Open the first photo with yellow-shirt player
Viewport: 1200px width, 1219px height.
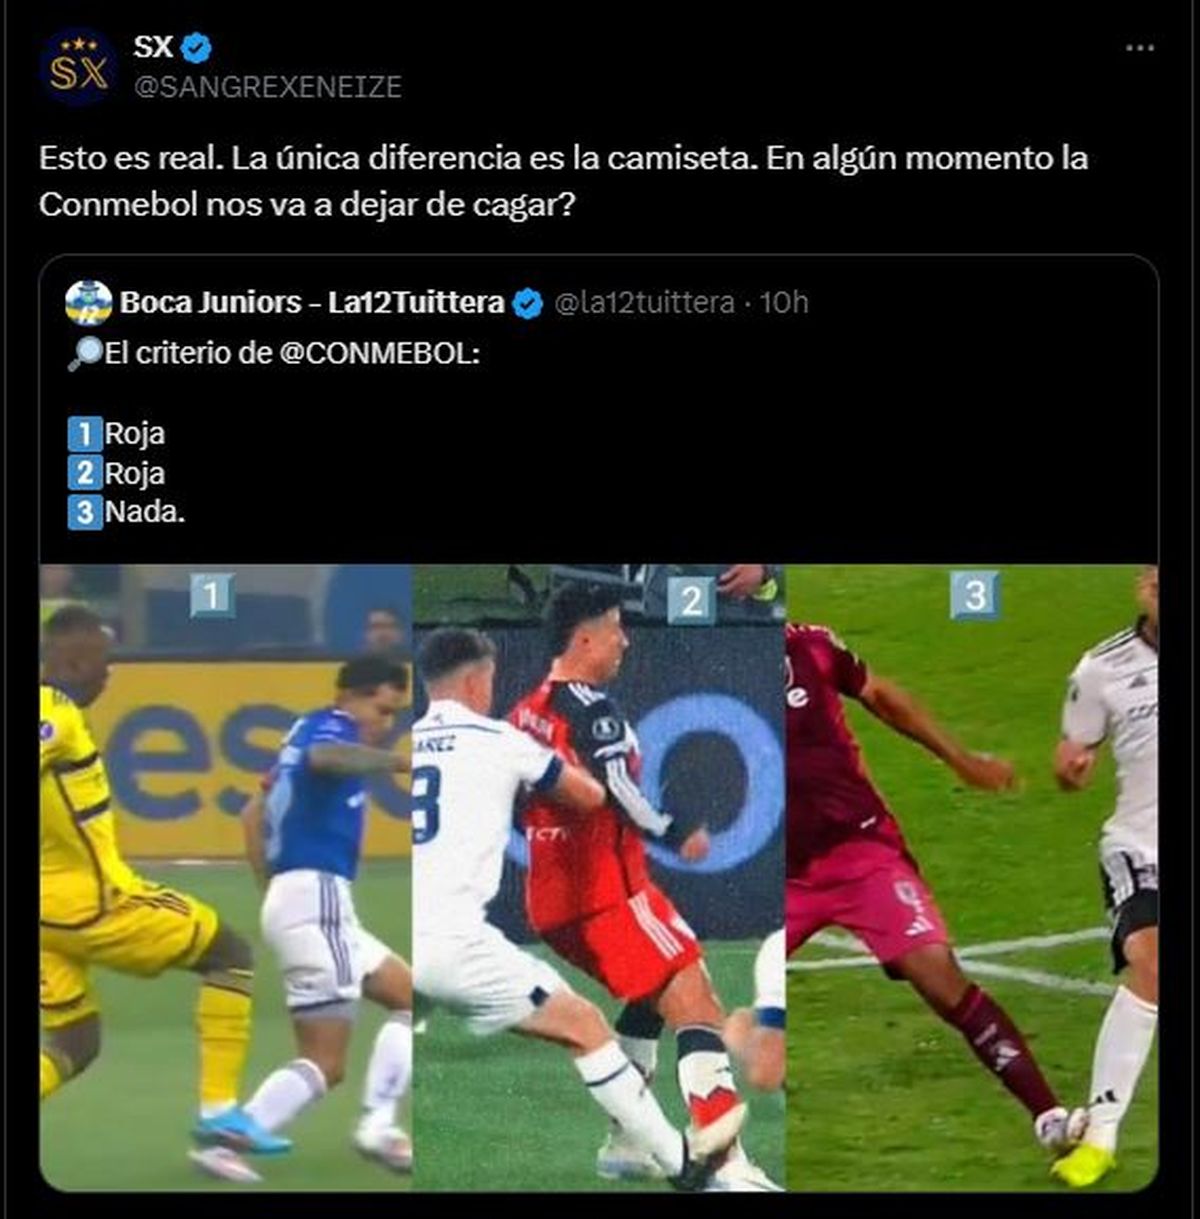(226, 878)
